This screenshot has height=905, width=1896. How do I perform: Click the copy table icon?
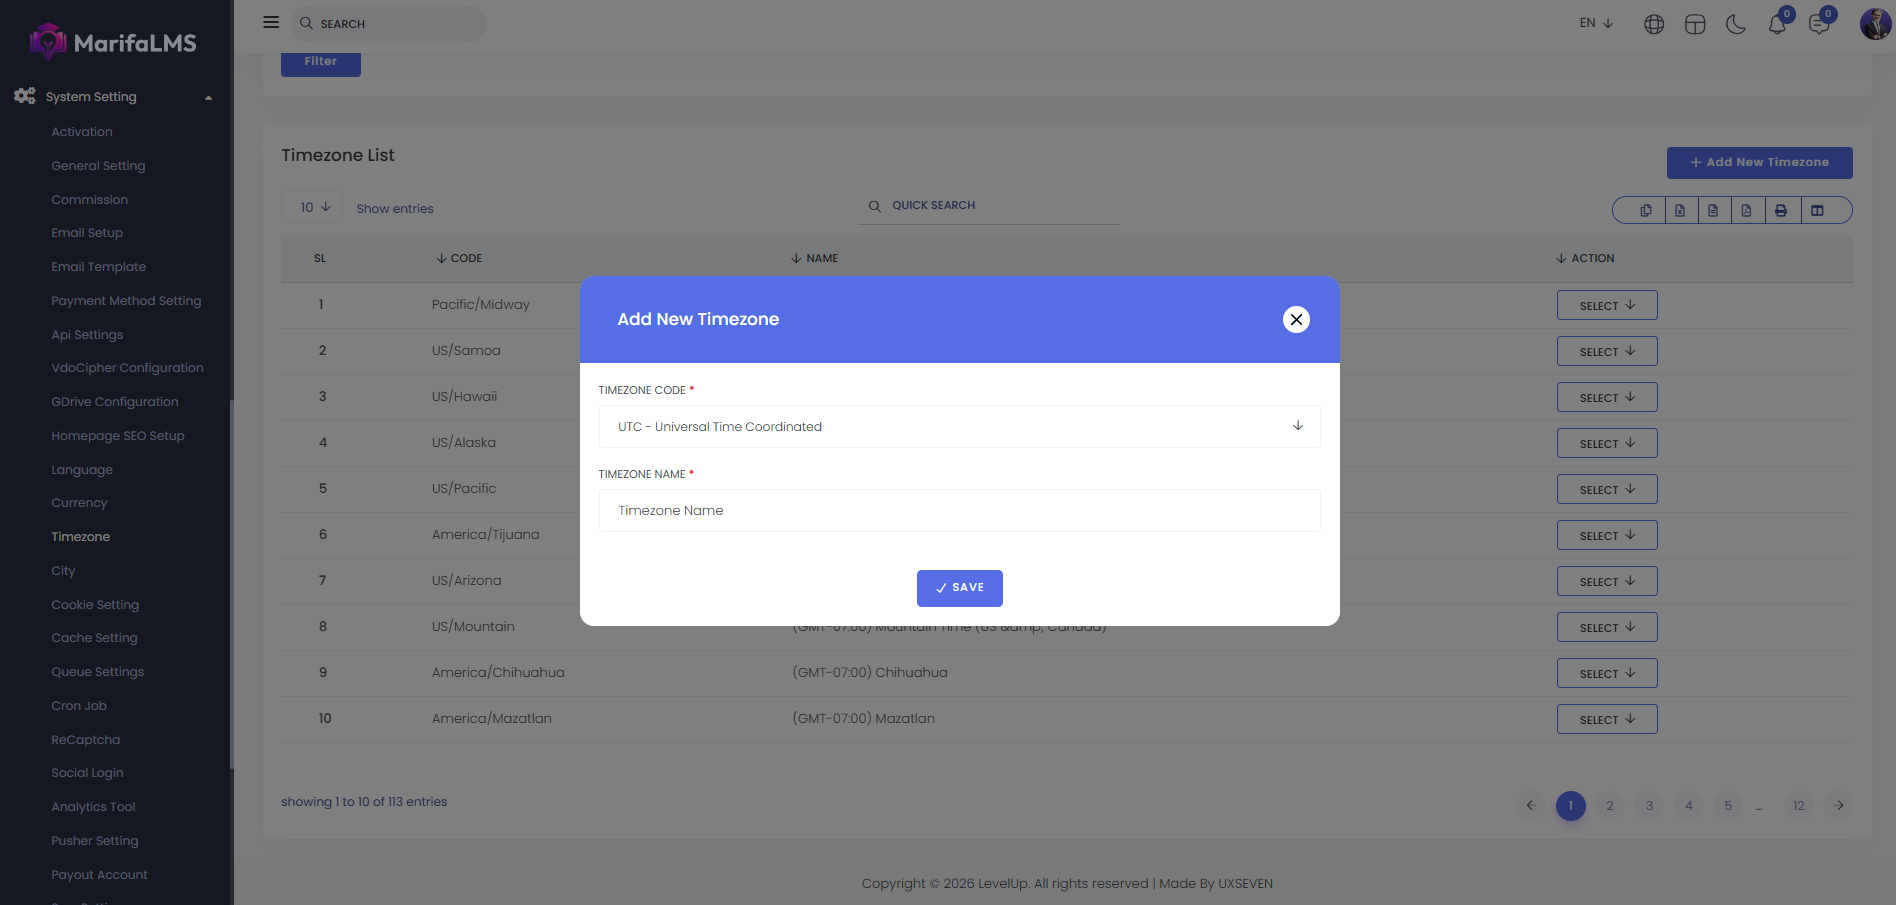[x=1645, y=210]
